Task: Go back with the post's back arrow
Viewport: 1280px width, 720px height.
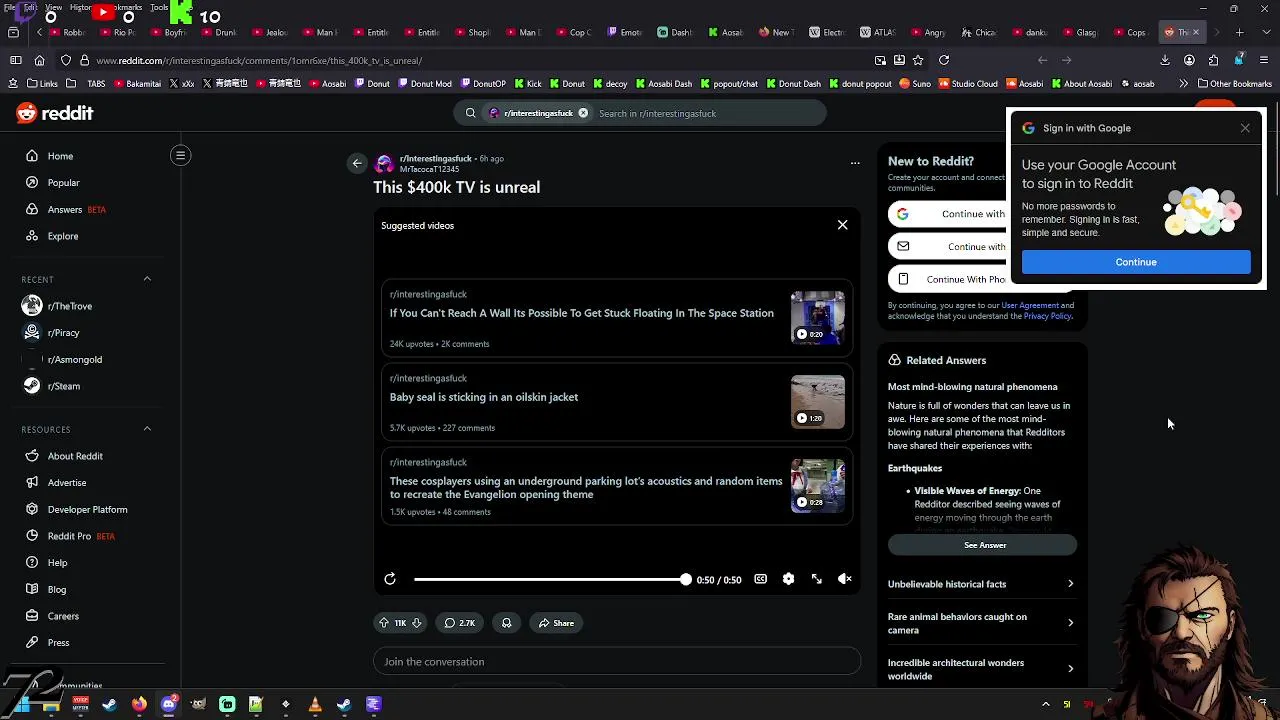Action: click(357, 163)
